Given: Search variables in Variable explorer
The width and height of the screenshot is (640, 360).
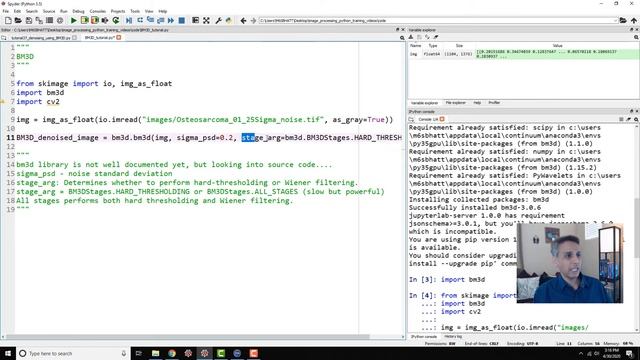Looking at the screenshot, I should [x=636, y=37].
